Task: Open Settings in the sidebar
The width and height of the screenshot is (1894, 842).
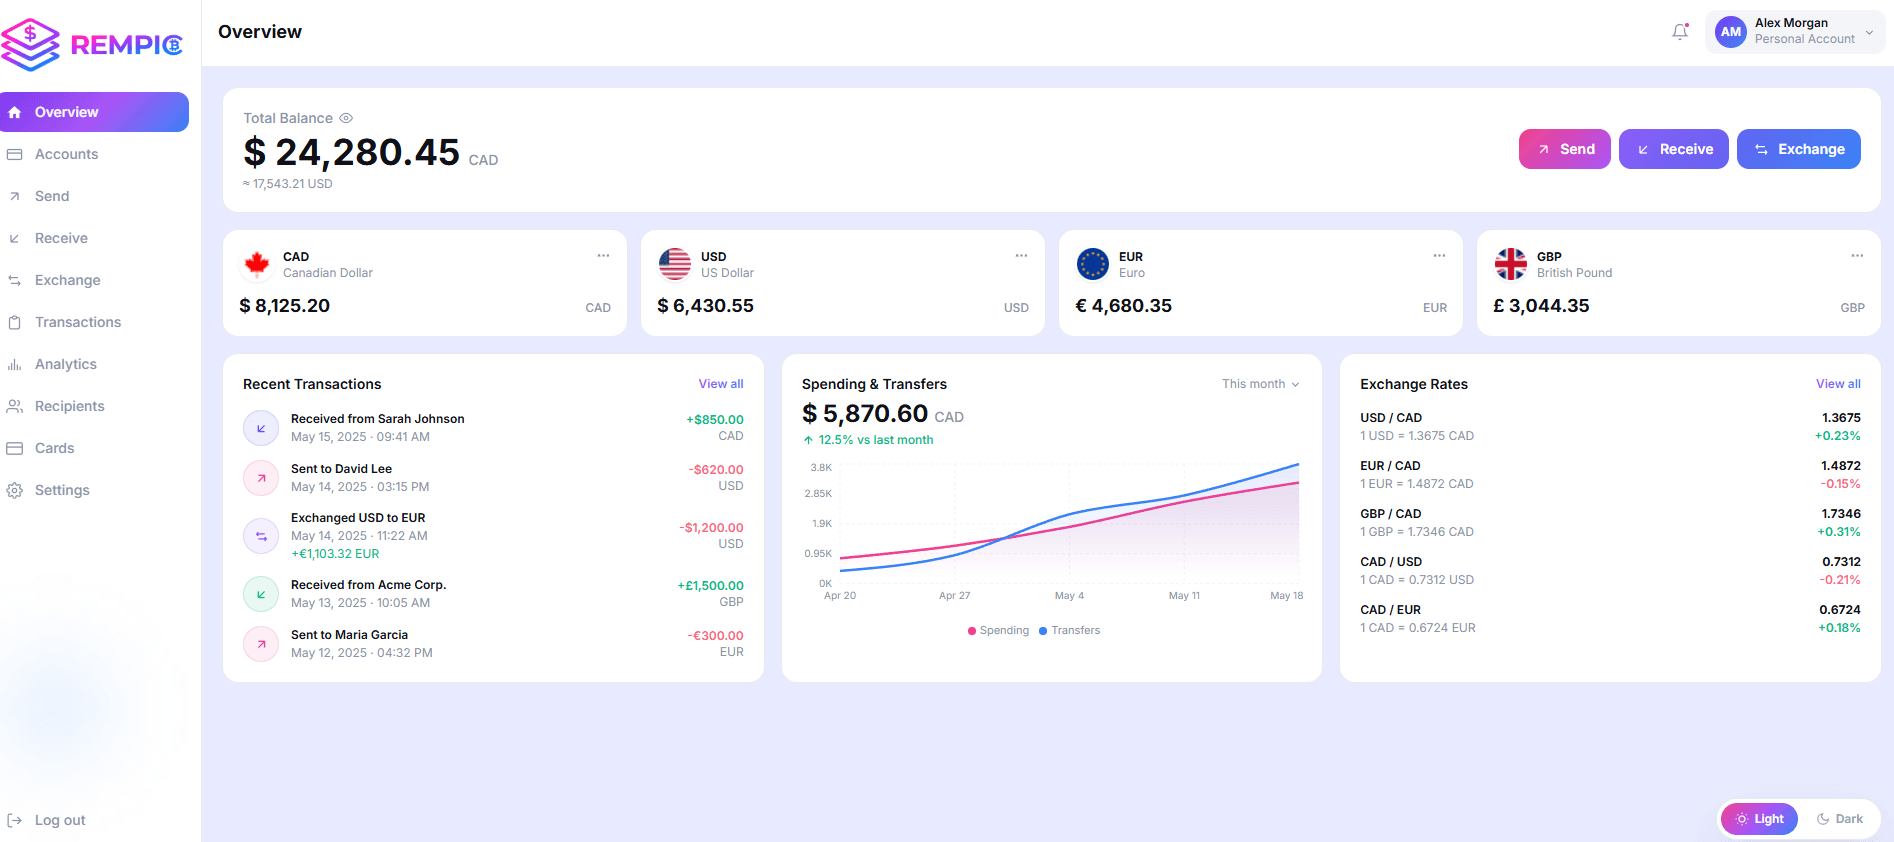Action: pos(95,490)
